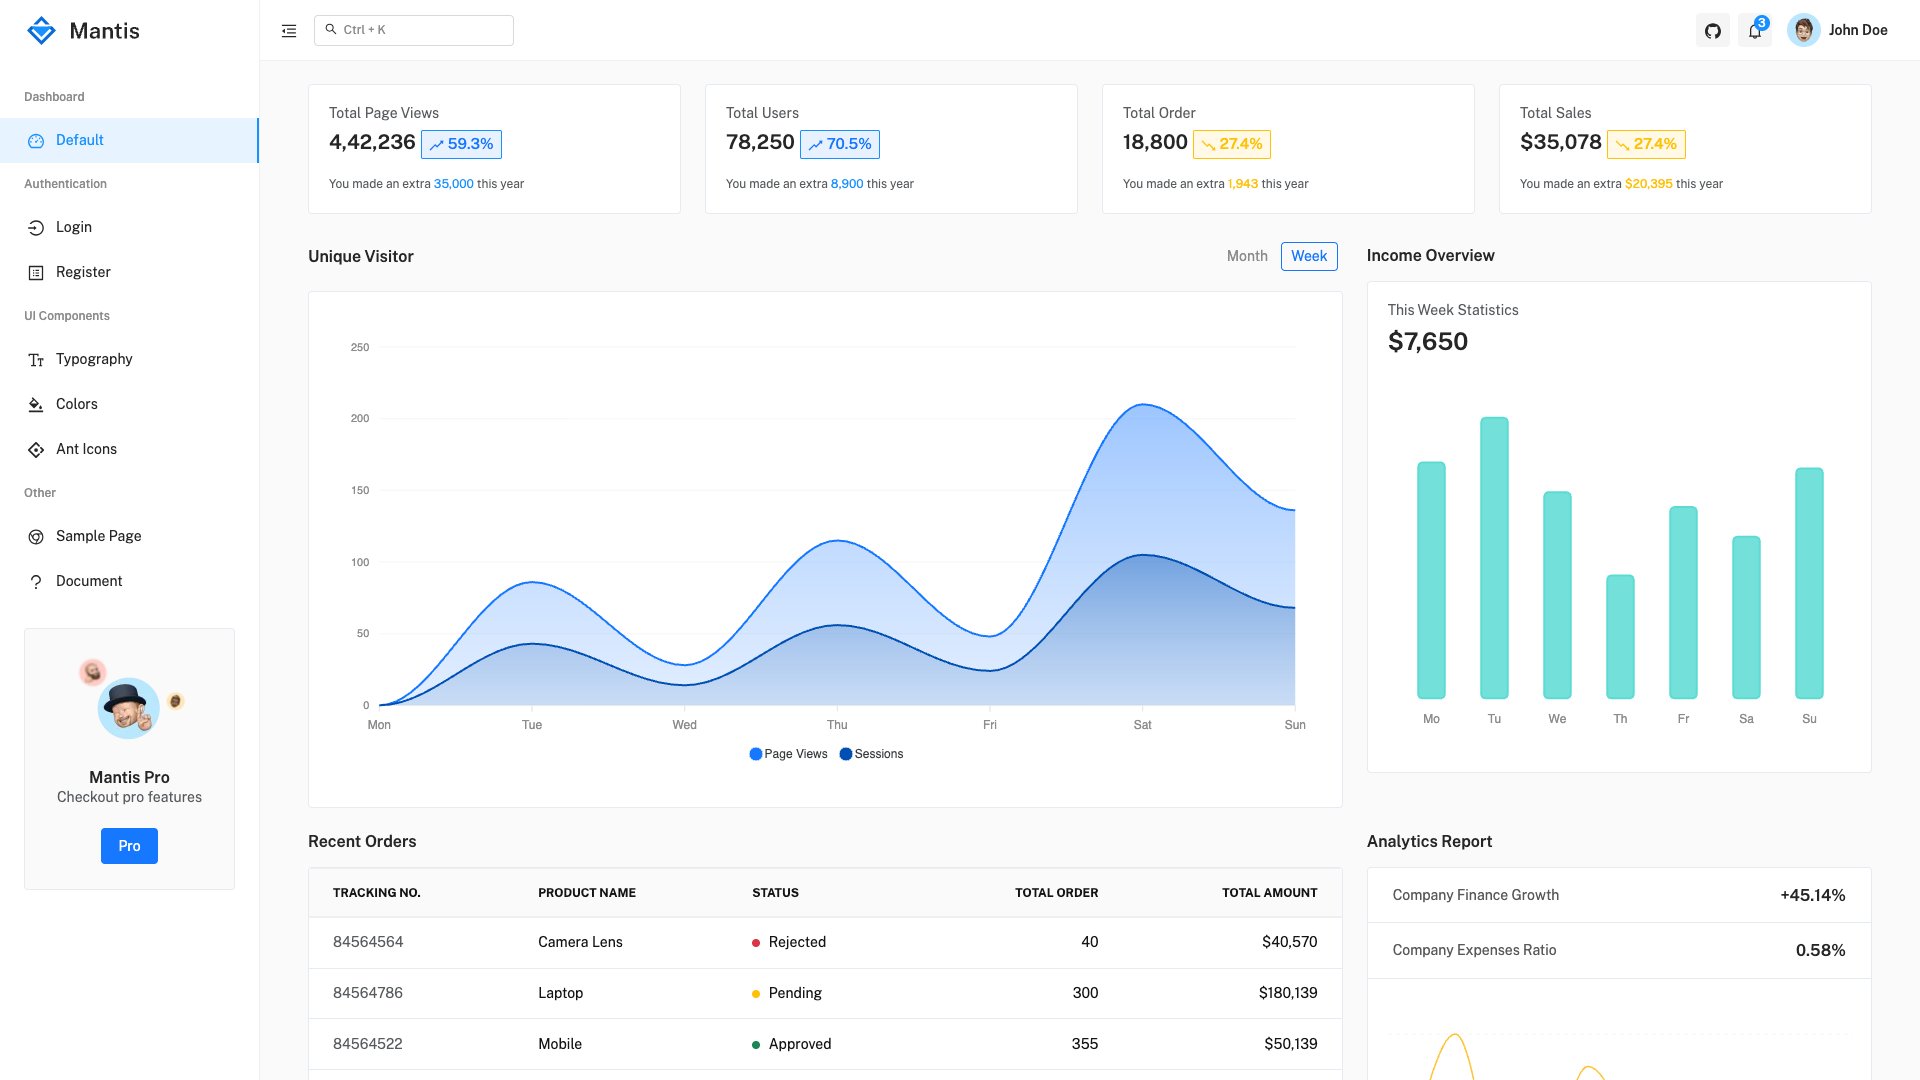Collapse the sidebar using the hamburger icon
The image size is (1920, 1080).
coord(288,30)
